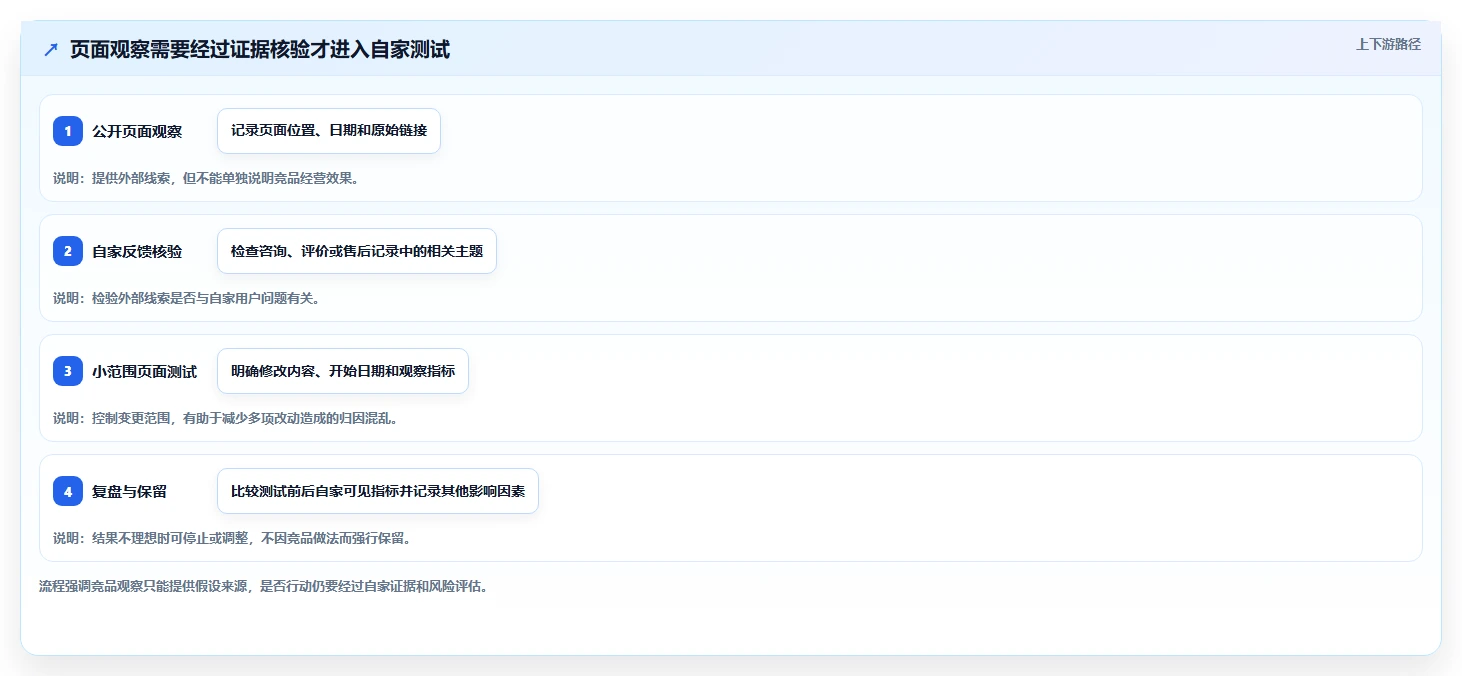This screenshot has width=1462, height=676.
Task: Click the note 提供外部线索，但不能单独说明竞品经营效果
Action: (225, 178)
